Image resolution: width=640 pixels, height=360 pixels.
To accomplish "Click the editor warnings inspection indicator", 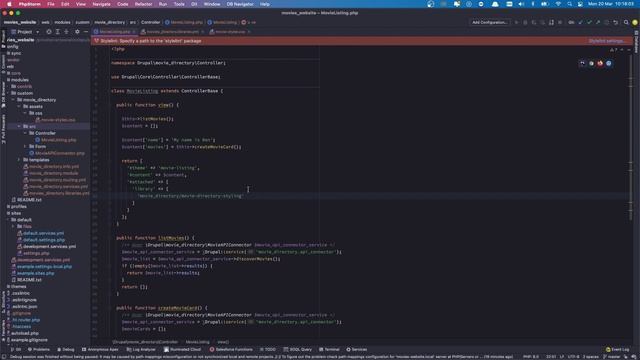I will click(x=613, y=50).
